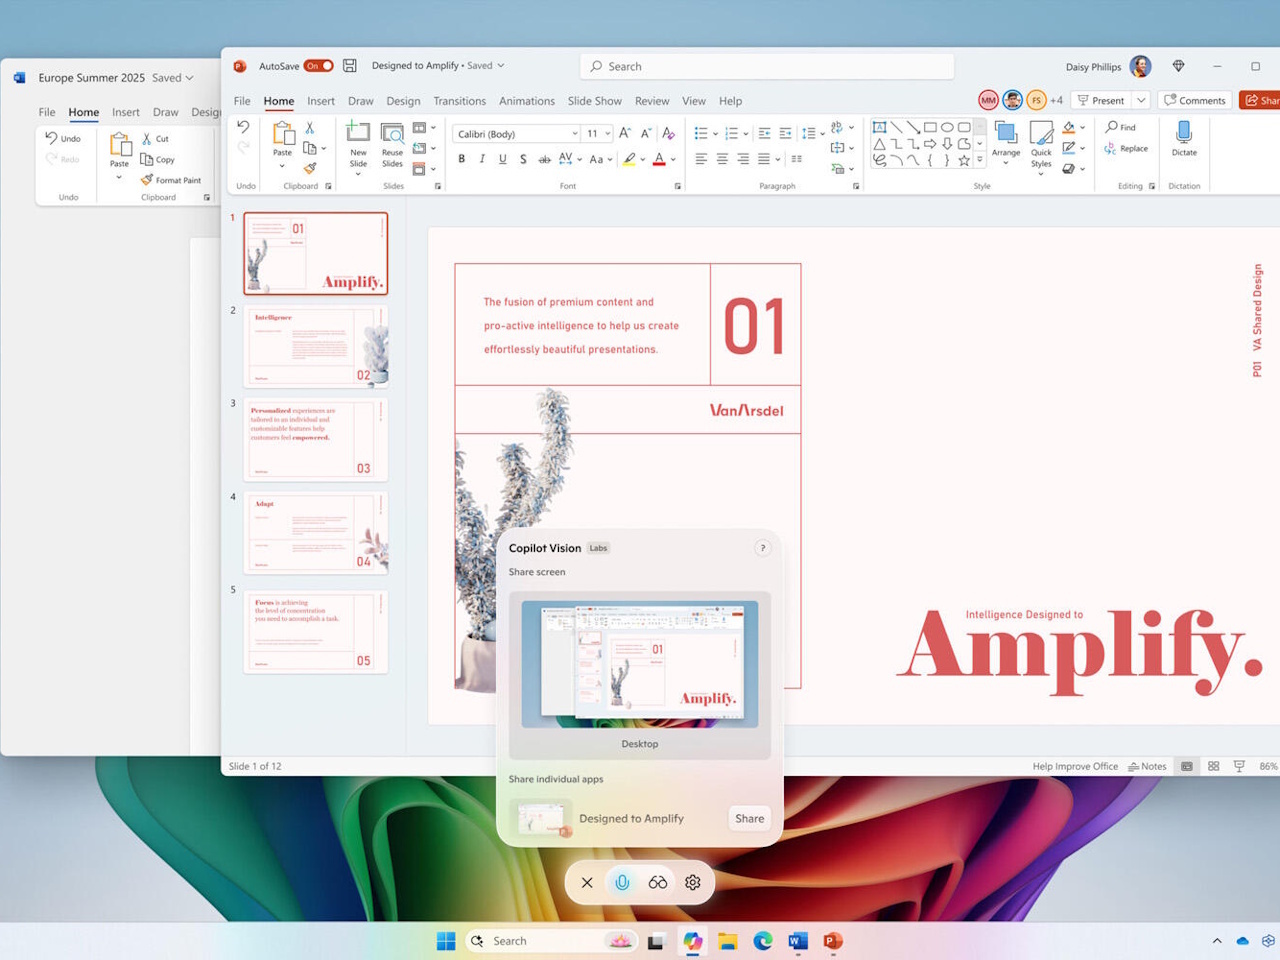Open Copilot voice settings gear

[693, 883]
